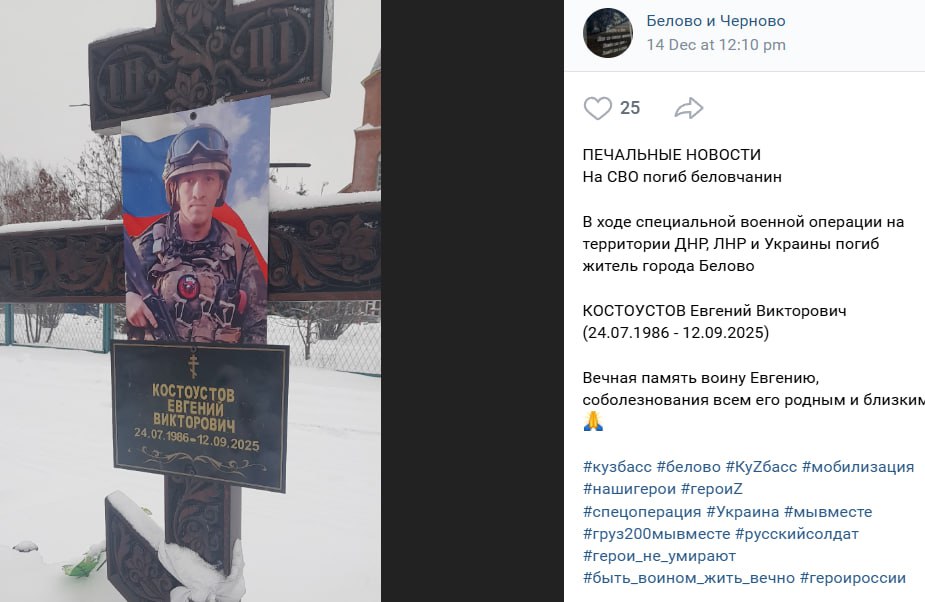This screenshot has width=925, height=602.
Task: Follow the #белово hashtag
Action: 688,467
